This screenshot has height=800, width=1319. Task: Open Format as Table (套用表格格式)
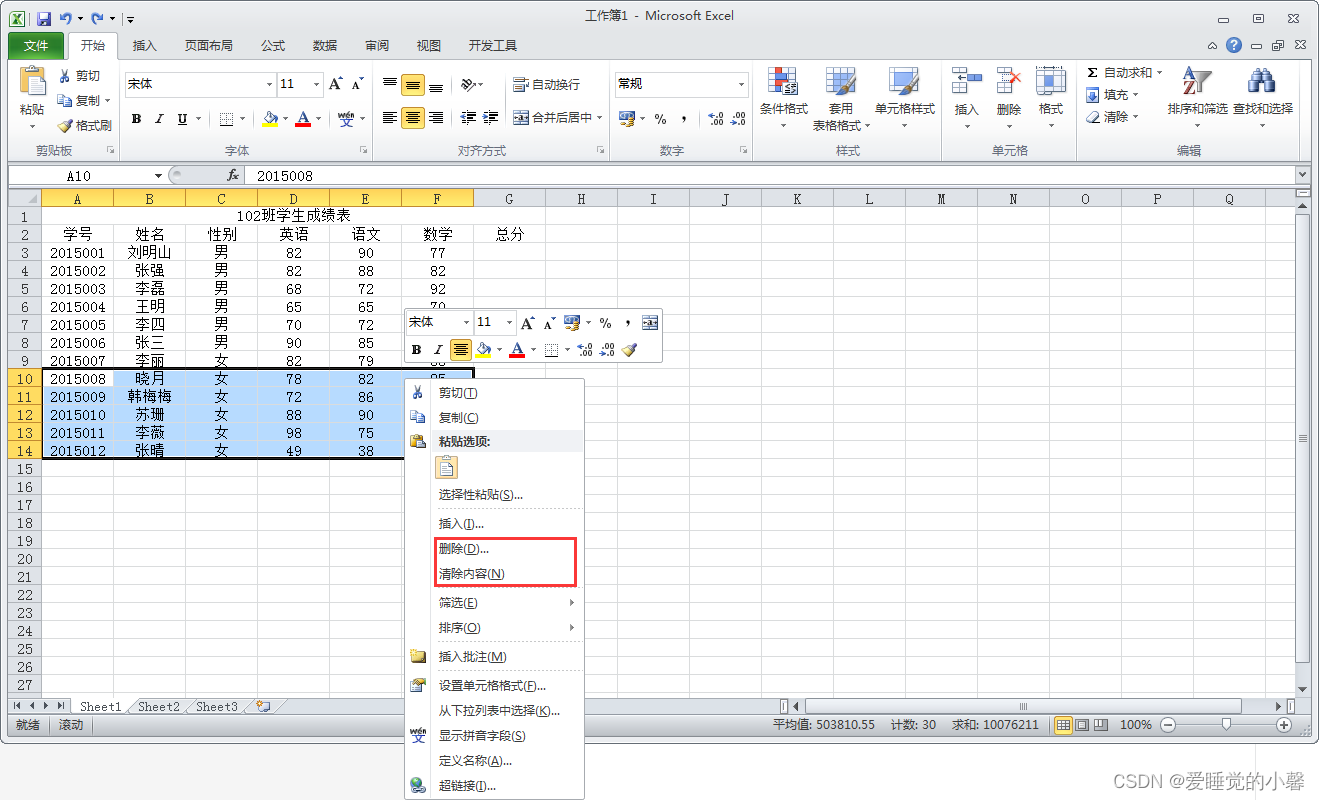click(x=841, y=100)
